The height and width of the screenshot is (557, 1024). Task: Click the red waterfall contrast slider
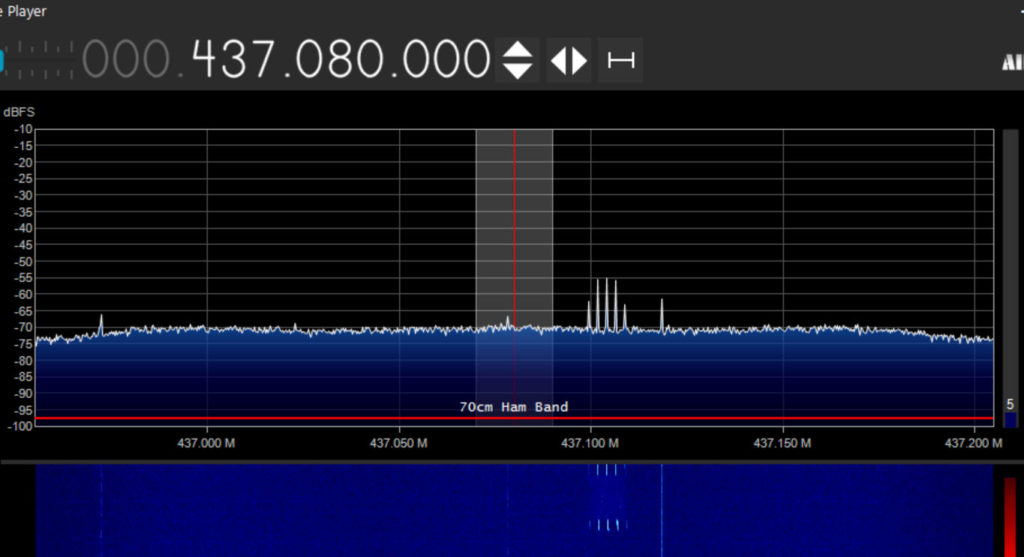click(1010, 515)
